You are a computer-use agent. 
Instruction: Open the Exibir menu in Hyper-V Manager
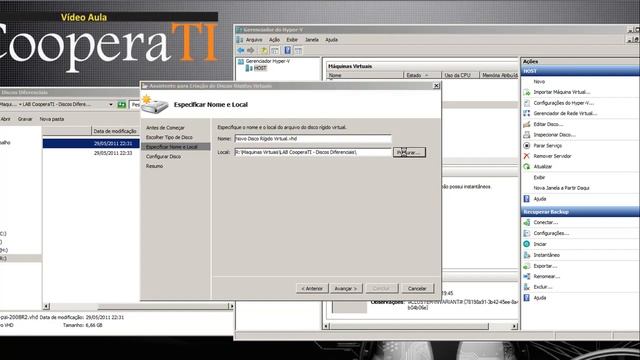pyautogui.click(x=292, y=40)
